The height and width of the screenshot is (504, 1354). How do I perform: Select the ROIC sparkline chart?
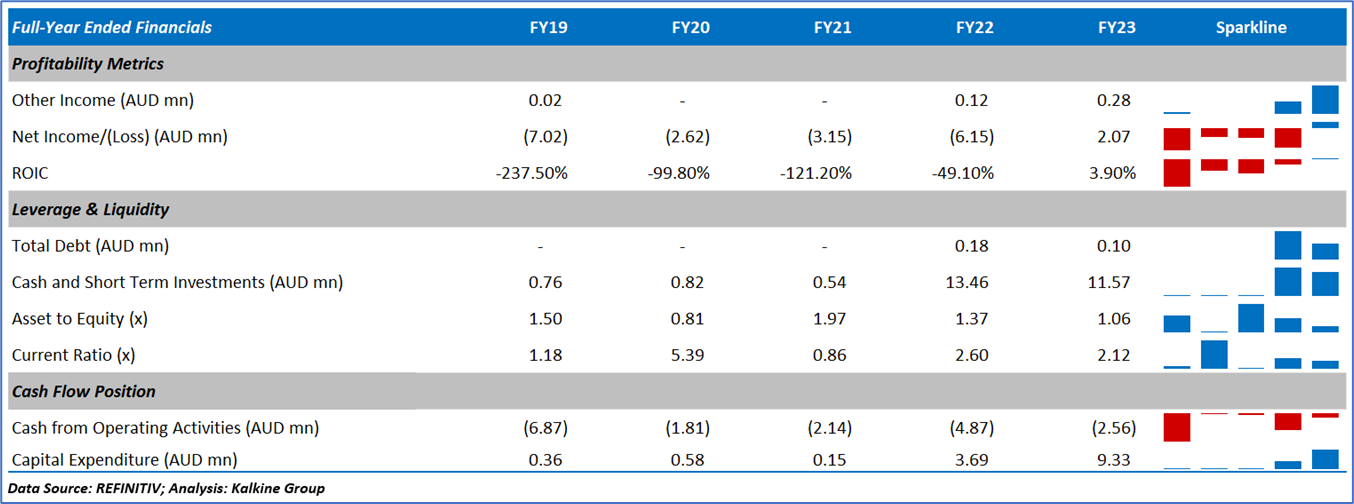(1251, 171)
